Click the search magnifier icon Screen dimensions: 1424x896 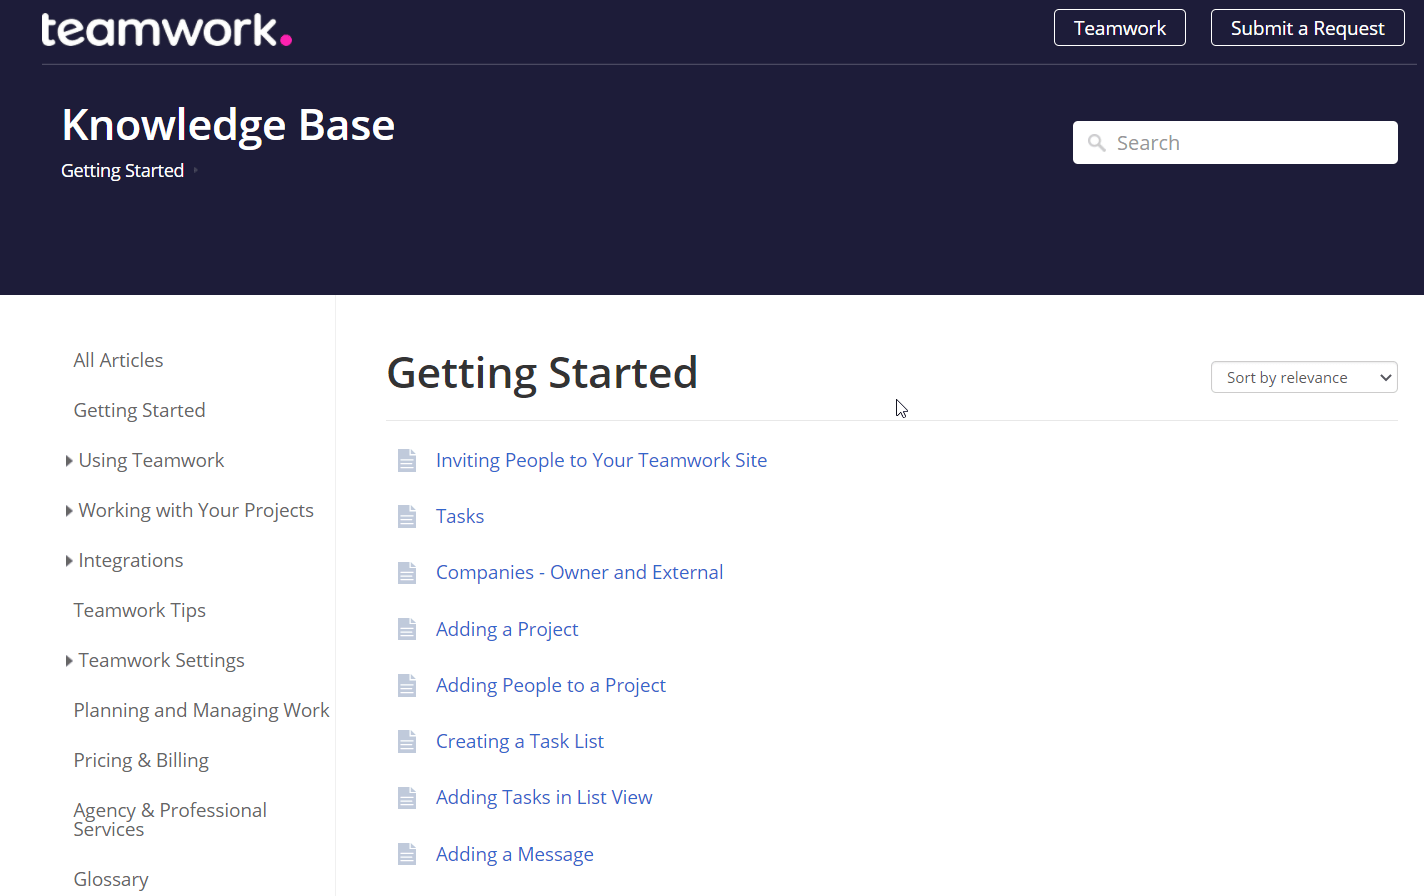(x=1097, y=143)
